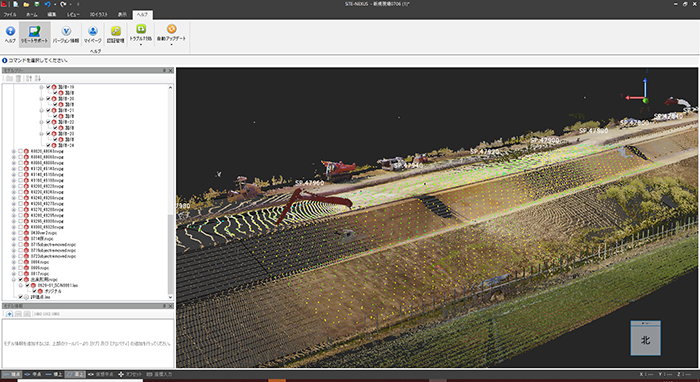The height and width of the screenshot is (382, 700).
Task: Click the model tree vertical scrollbar thumb
Action: pos(170,252)
